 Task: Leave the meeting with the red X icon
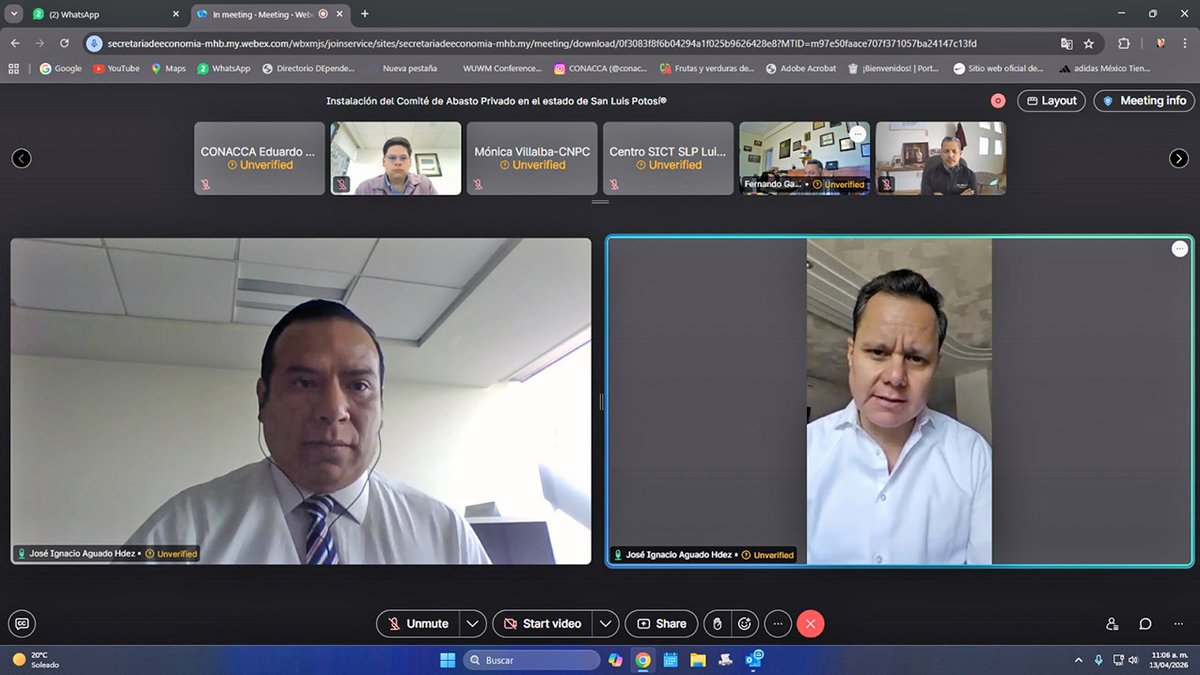coord(810,623)
